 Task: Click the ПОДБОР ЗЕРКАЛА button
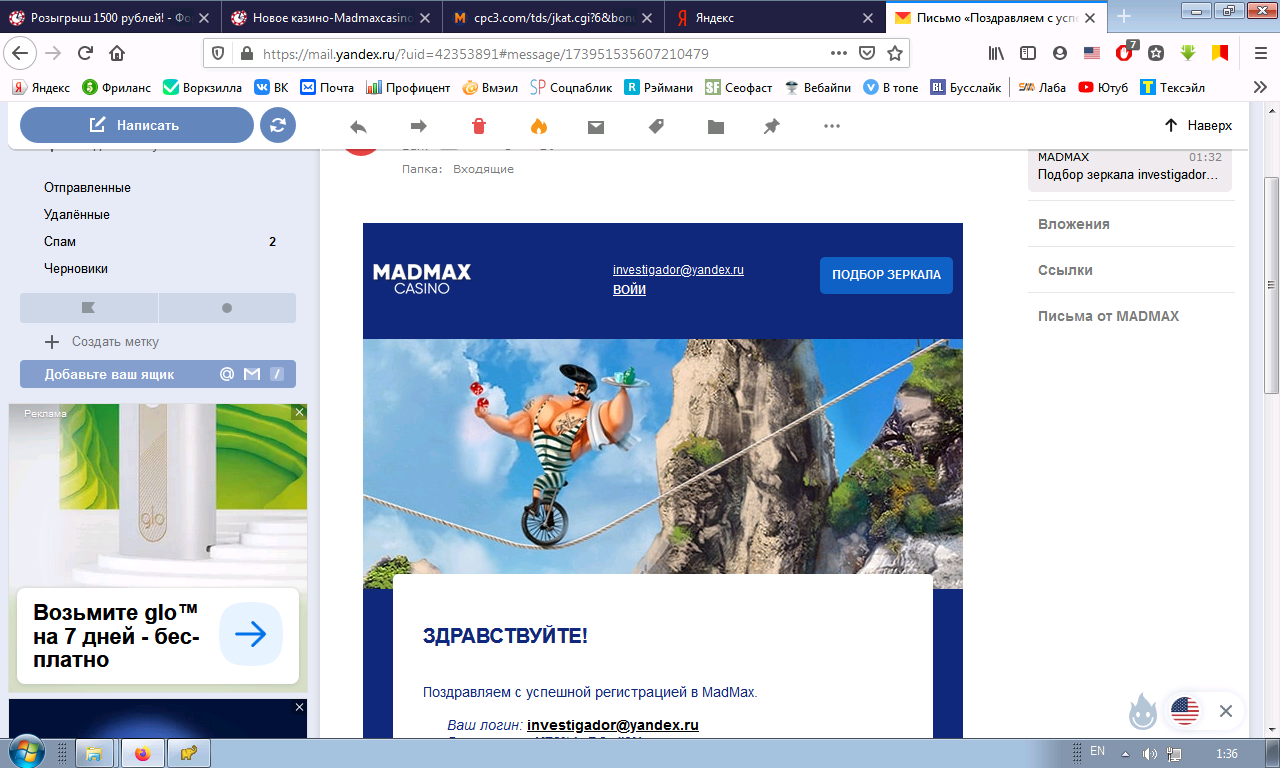coord(886,275)
